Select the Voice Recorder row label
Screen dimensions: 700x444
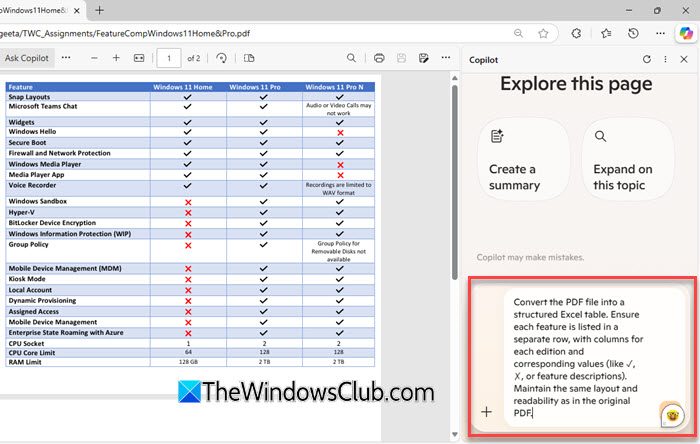click(x=32, y=185)
